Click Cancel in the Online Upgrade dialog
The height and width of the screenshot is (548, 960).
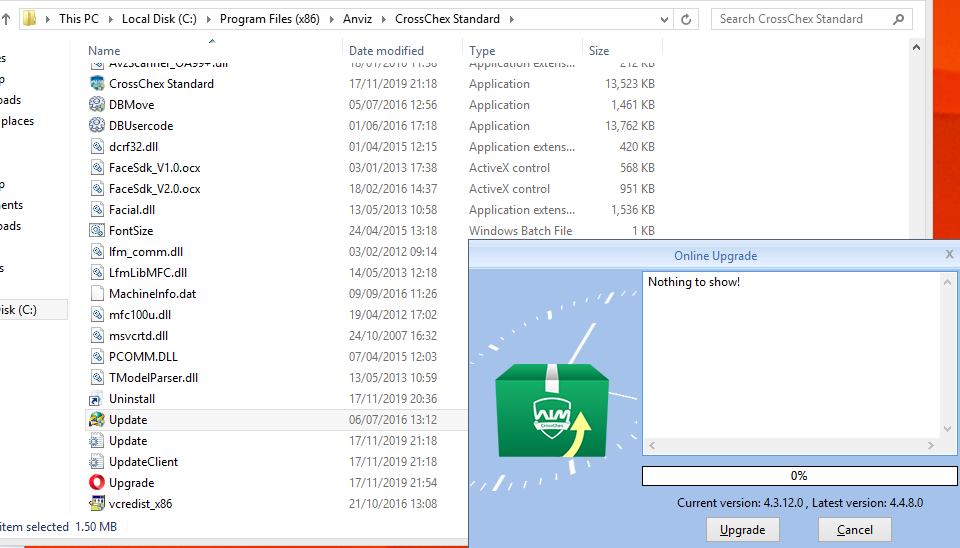coord(855,530)
